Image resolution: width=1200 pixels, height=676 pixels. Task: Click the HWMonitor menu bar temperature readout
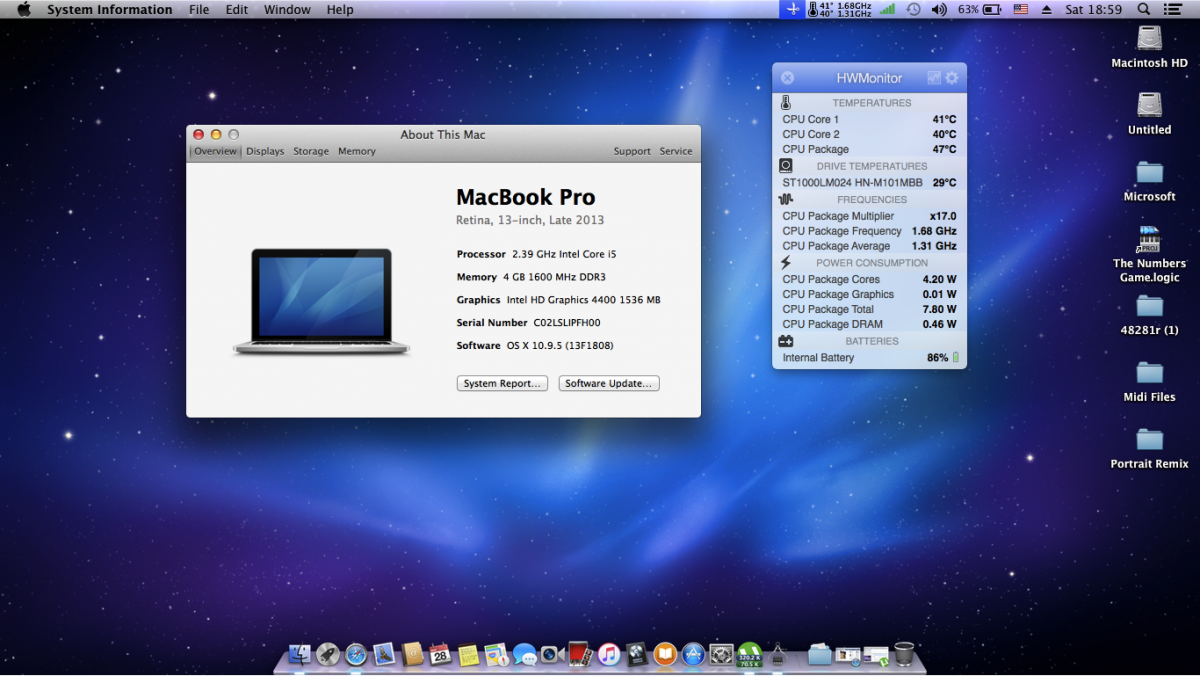coord(838,9)
